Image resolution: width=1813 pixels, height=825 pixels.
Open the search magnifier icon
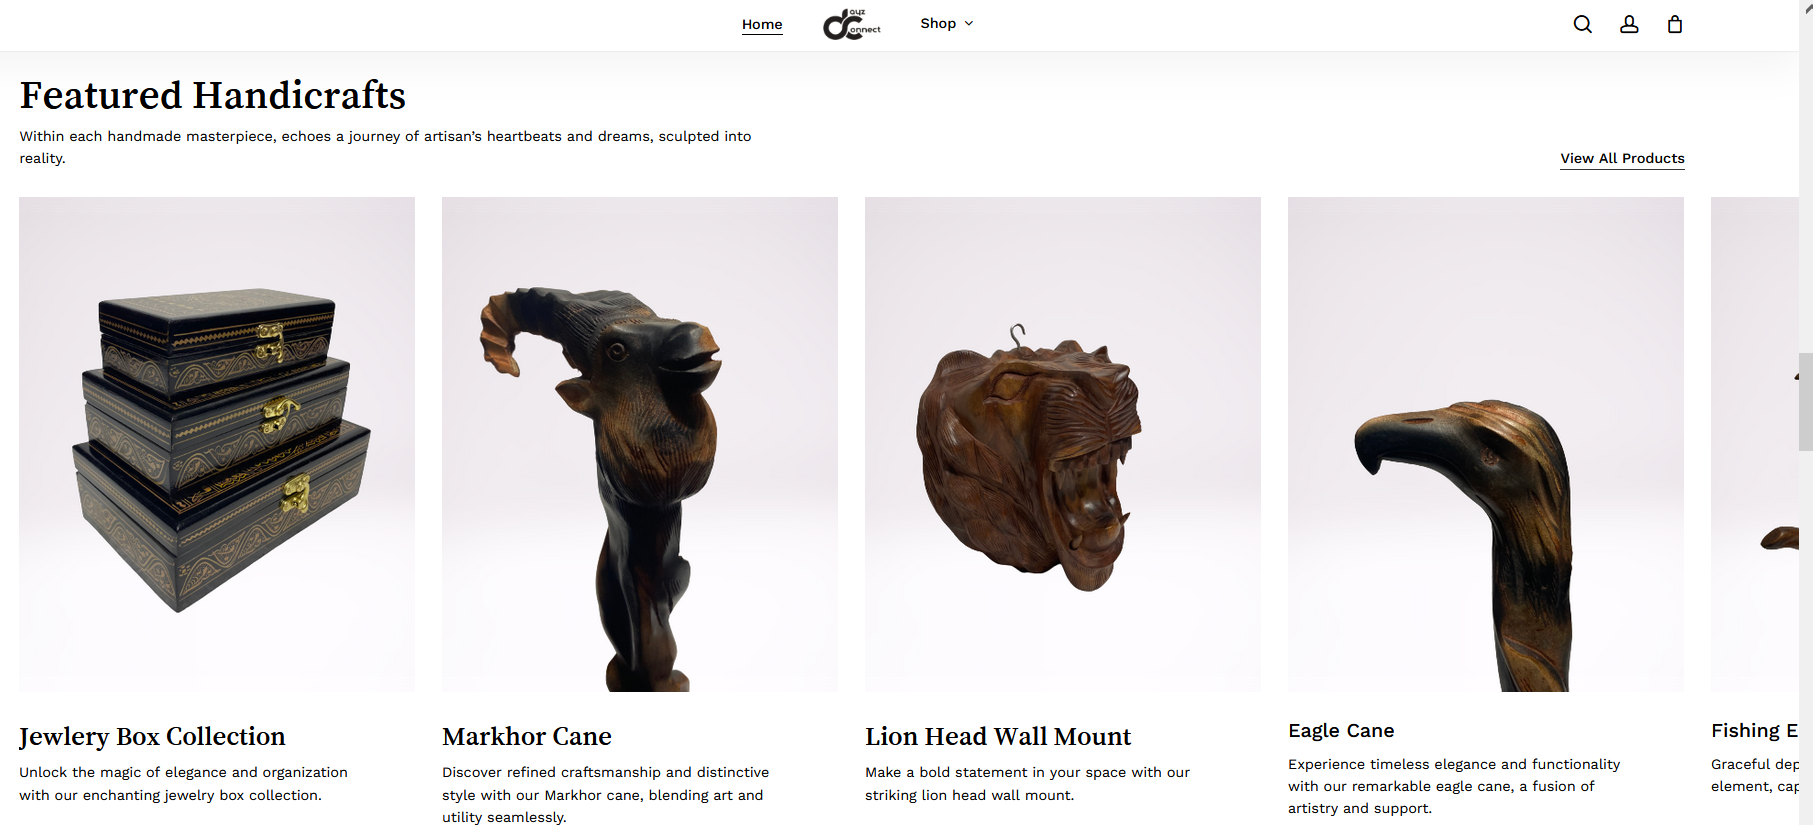(x=1582, y=24)
